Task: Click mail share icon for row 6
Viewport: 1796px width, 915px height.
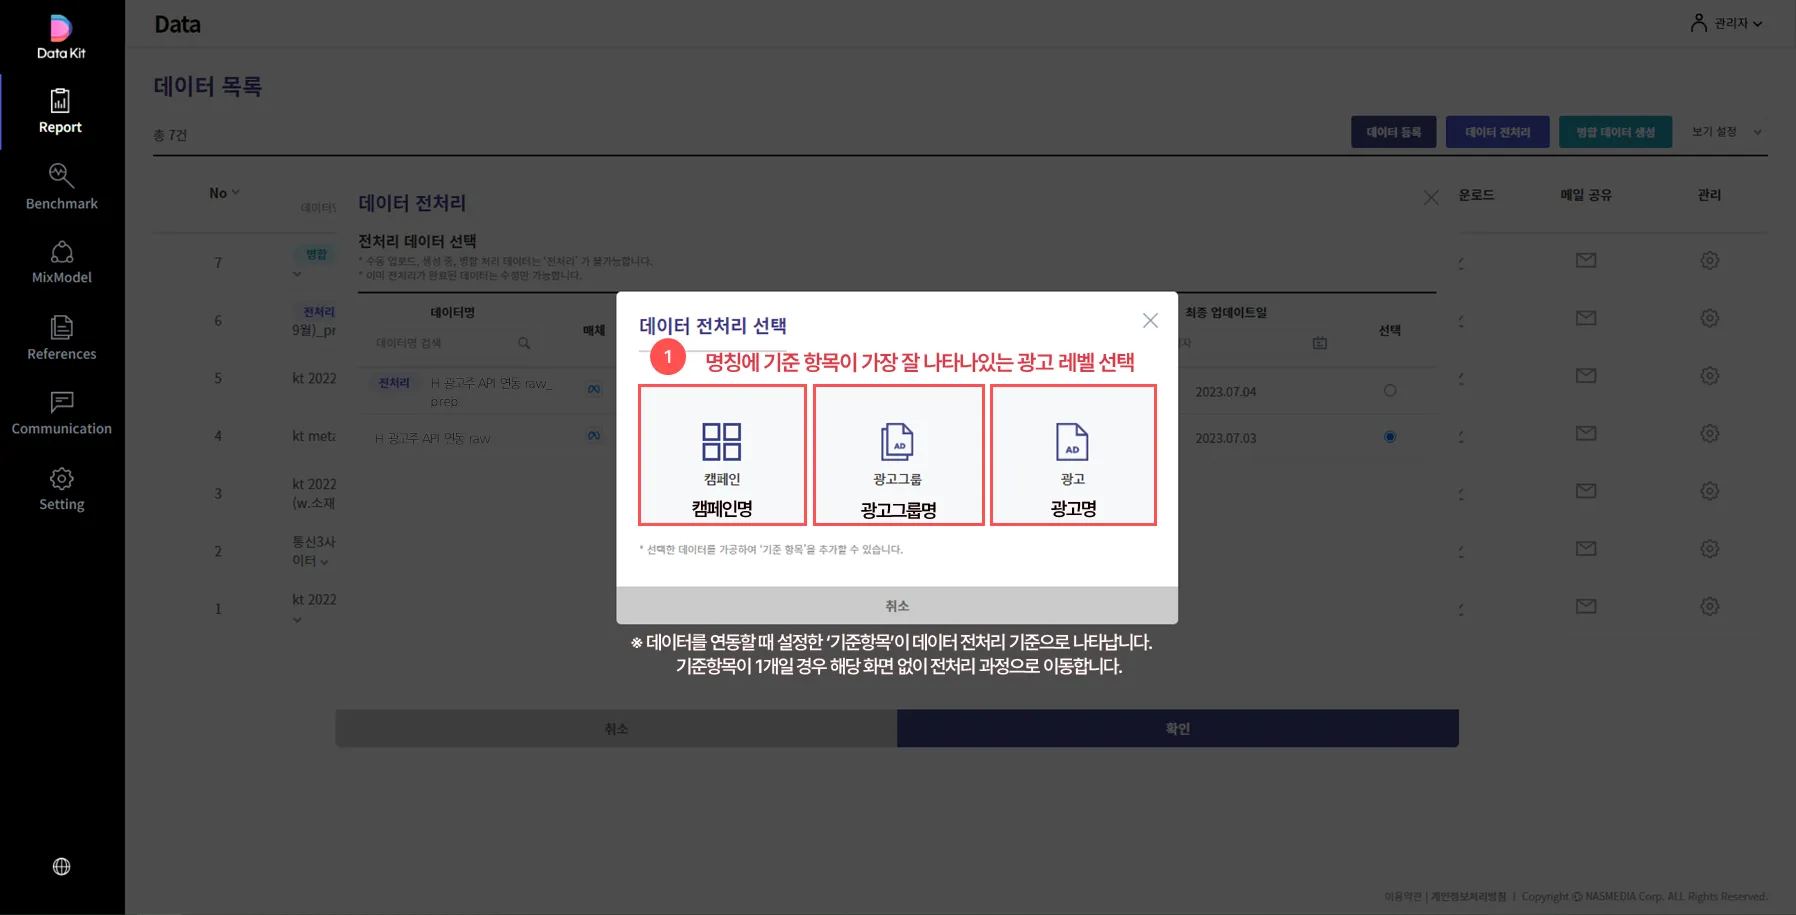Action: point(1586,318)
